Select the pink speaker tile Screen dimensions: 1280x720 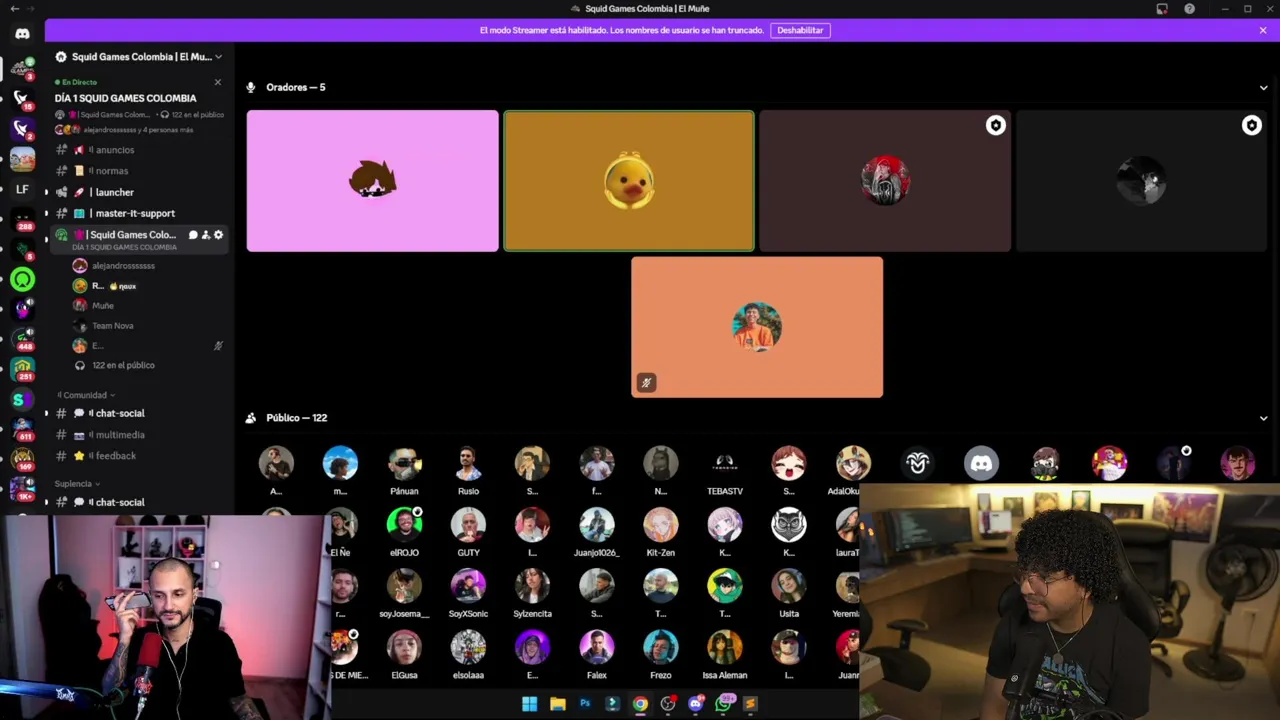pos(372,181)
